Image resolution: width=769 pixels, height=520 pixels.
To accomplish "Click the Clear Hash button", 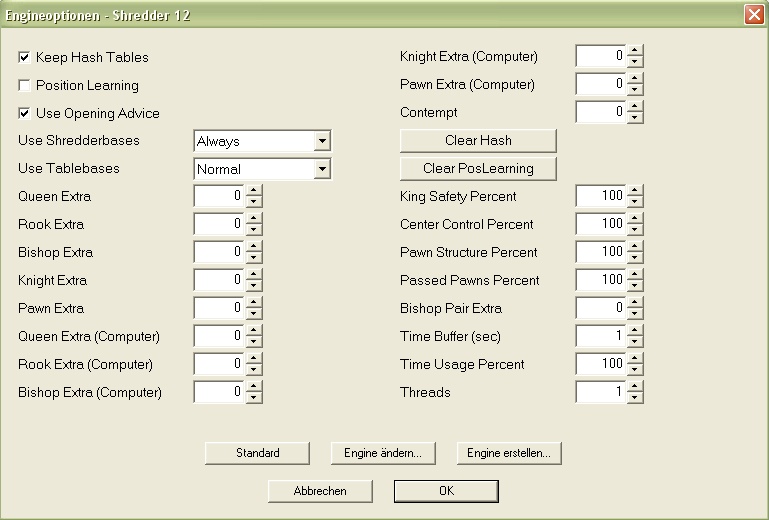I will (x=478, y=141).
